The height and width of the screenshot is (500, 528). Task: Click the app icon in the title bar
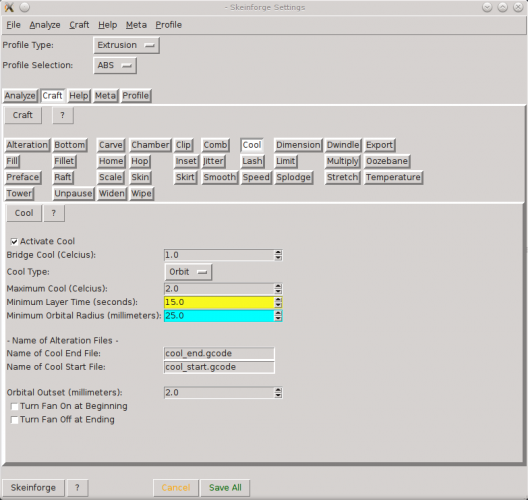point(9,7)
